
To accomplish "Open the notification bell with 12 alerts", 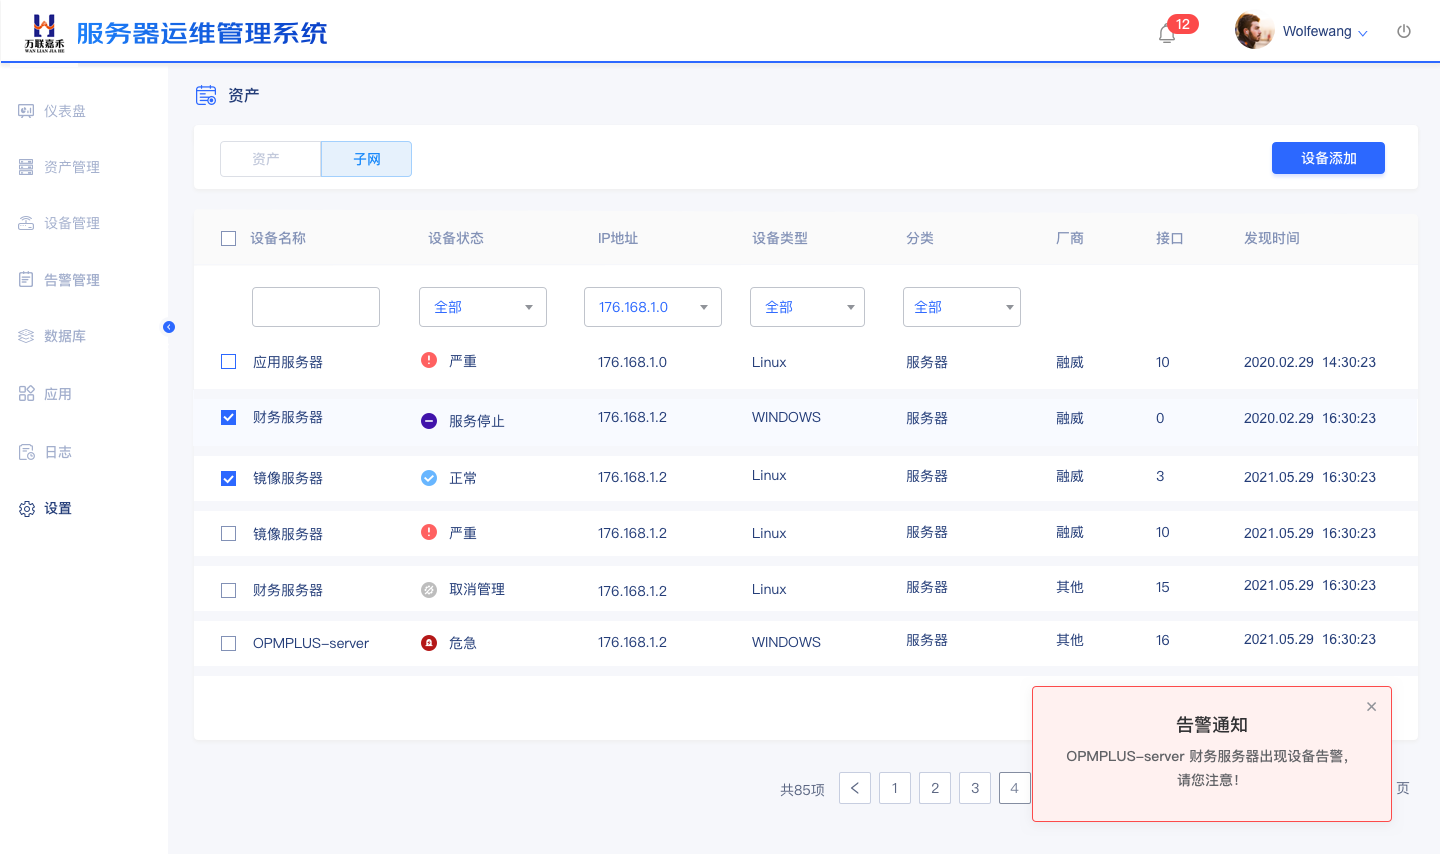I will tap(1167, 34).
